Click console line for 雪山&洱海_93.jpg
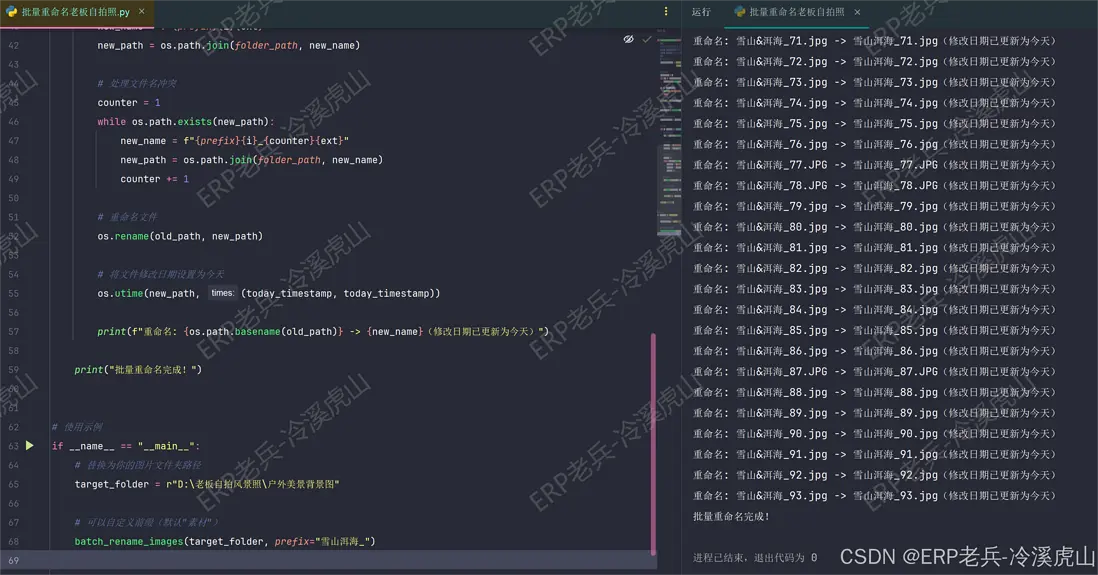This screenshot has height=575, width=1098. [874, 496]
